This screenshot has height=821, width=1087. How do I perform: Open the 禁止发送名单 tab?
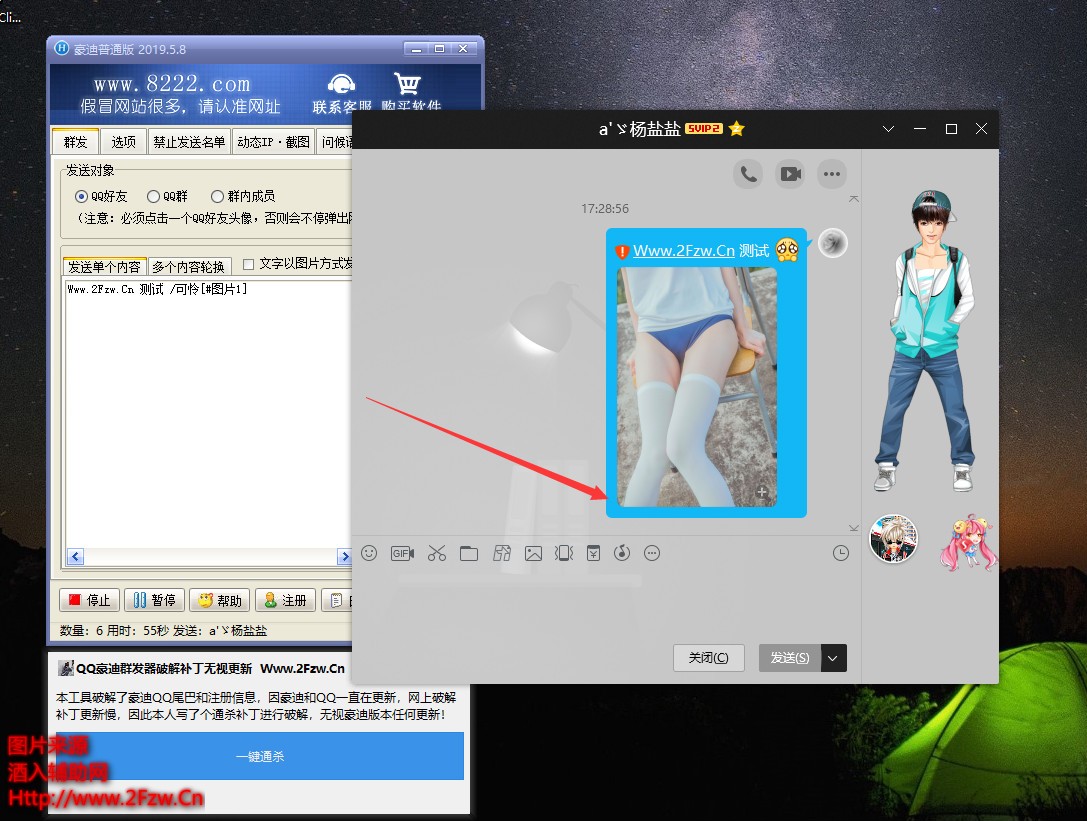click(x=189, y=141)
